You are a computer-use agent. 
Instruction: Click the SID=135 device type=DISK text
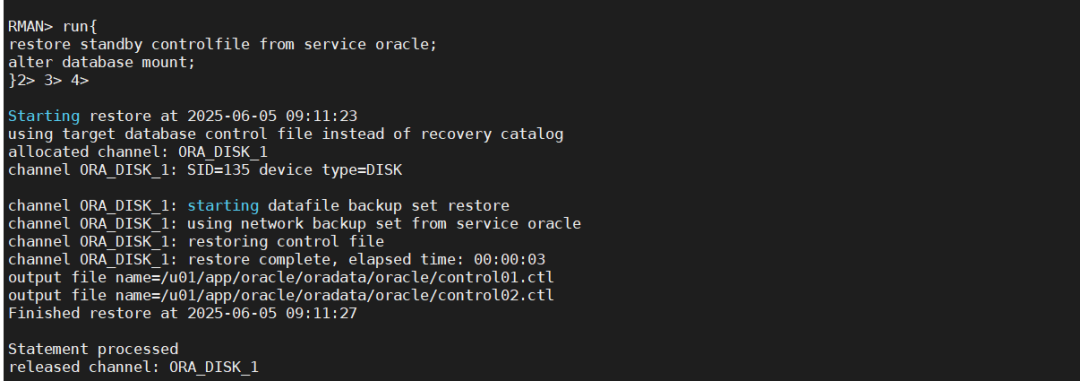coord(294,170)
